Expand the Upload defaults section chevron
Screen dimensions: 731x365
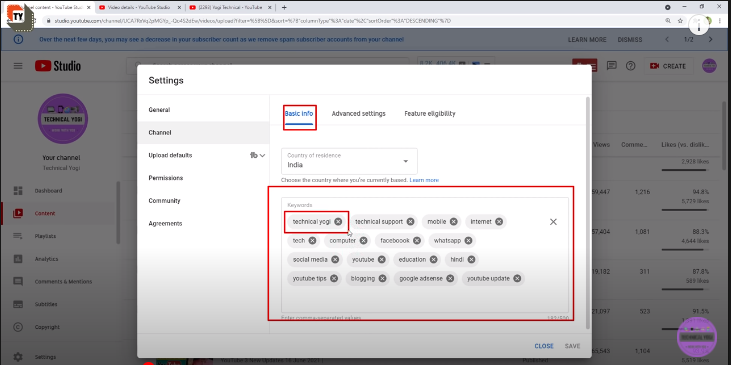[x=262, y=155]
